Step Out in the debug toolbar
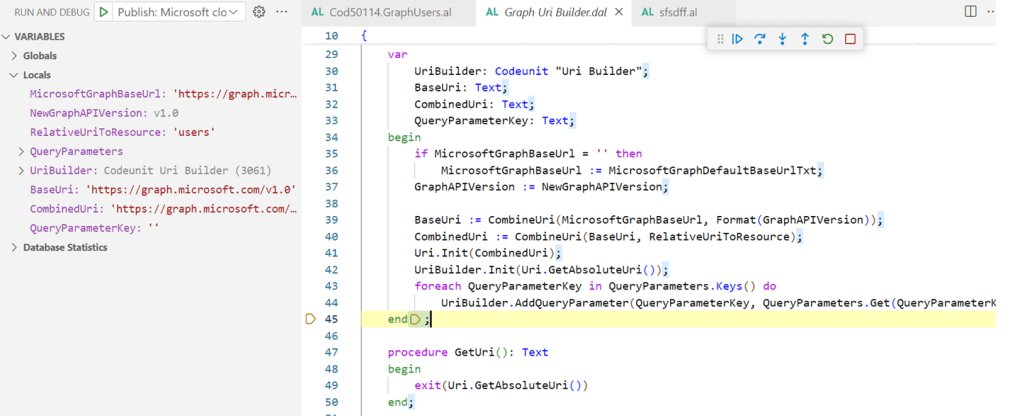 [x=805, y=39]
